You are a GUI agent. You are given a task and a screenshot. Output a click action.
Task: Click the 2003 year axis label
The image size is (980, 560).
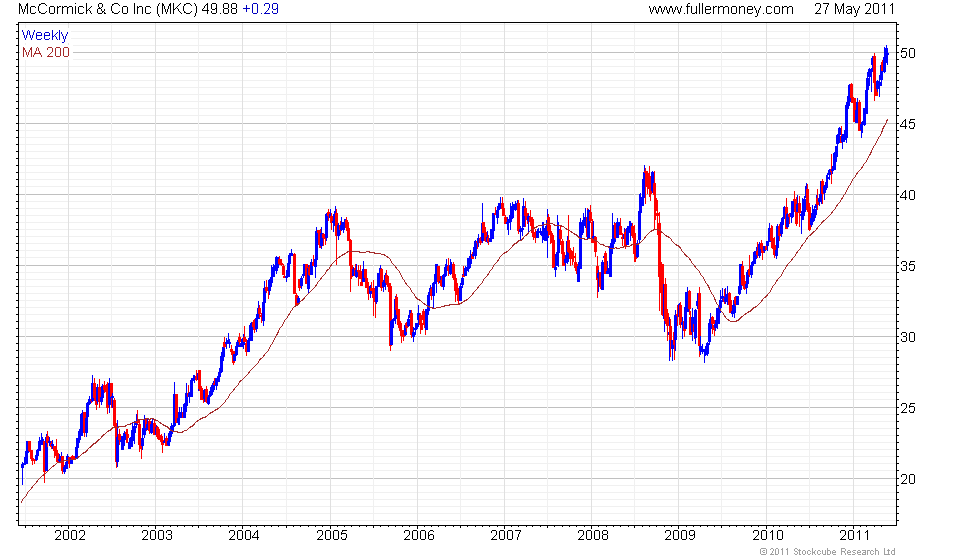point(157,536)
